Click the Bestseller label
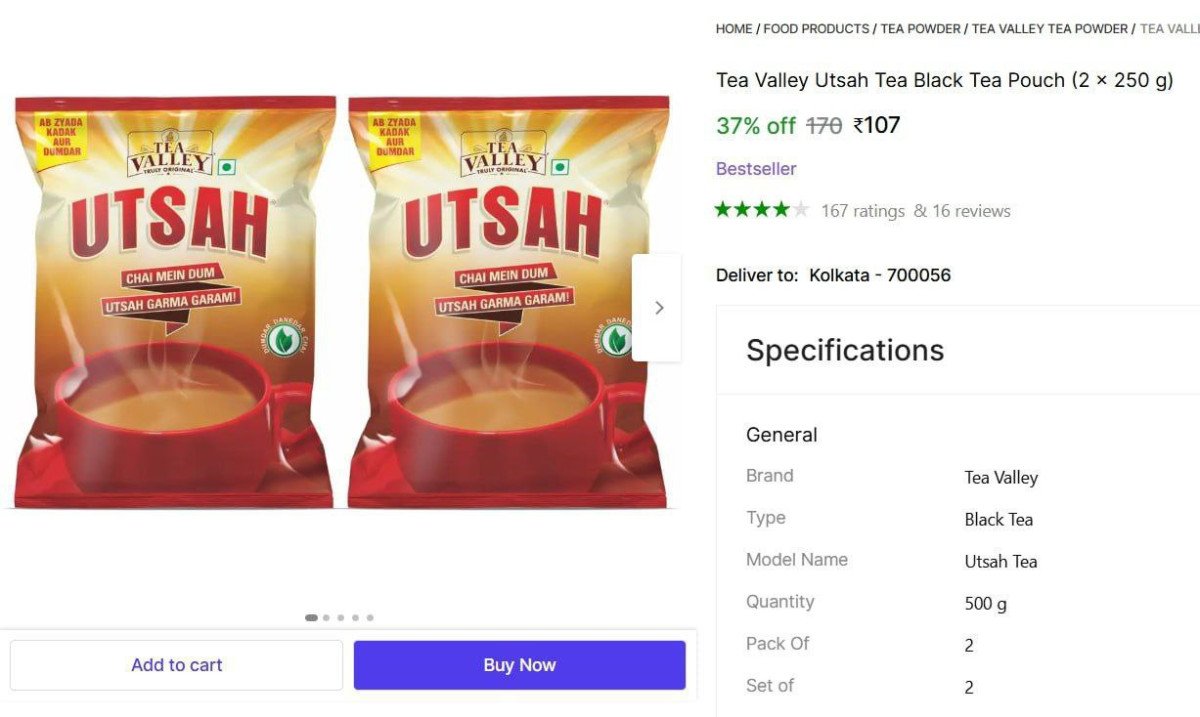This screenshot has height=717, width=1200. click(755, 168)
